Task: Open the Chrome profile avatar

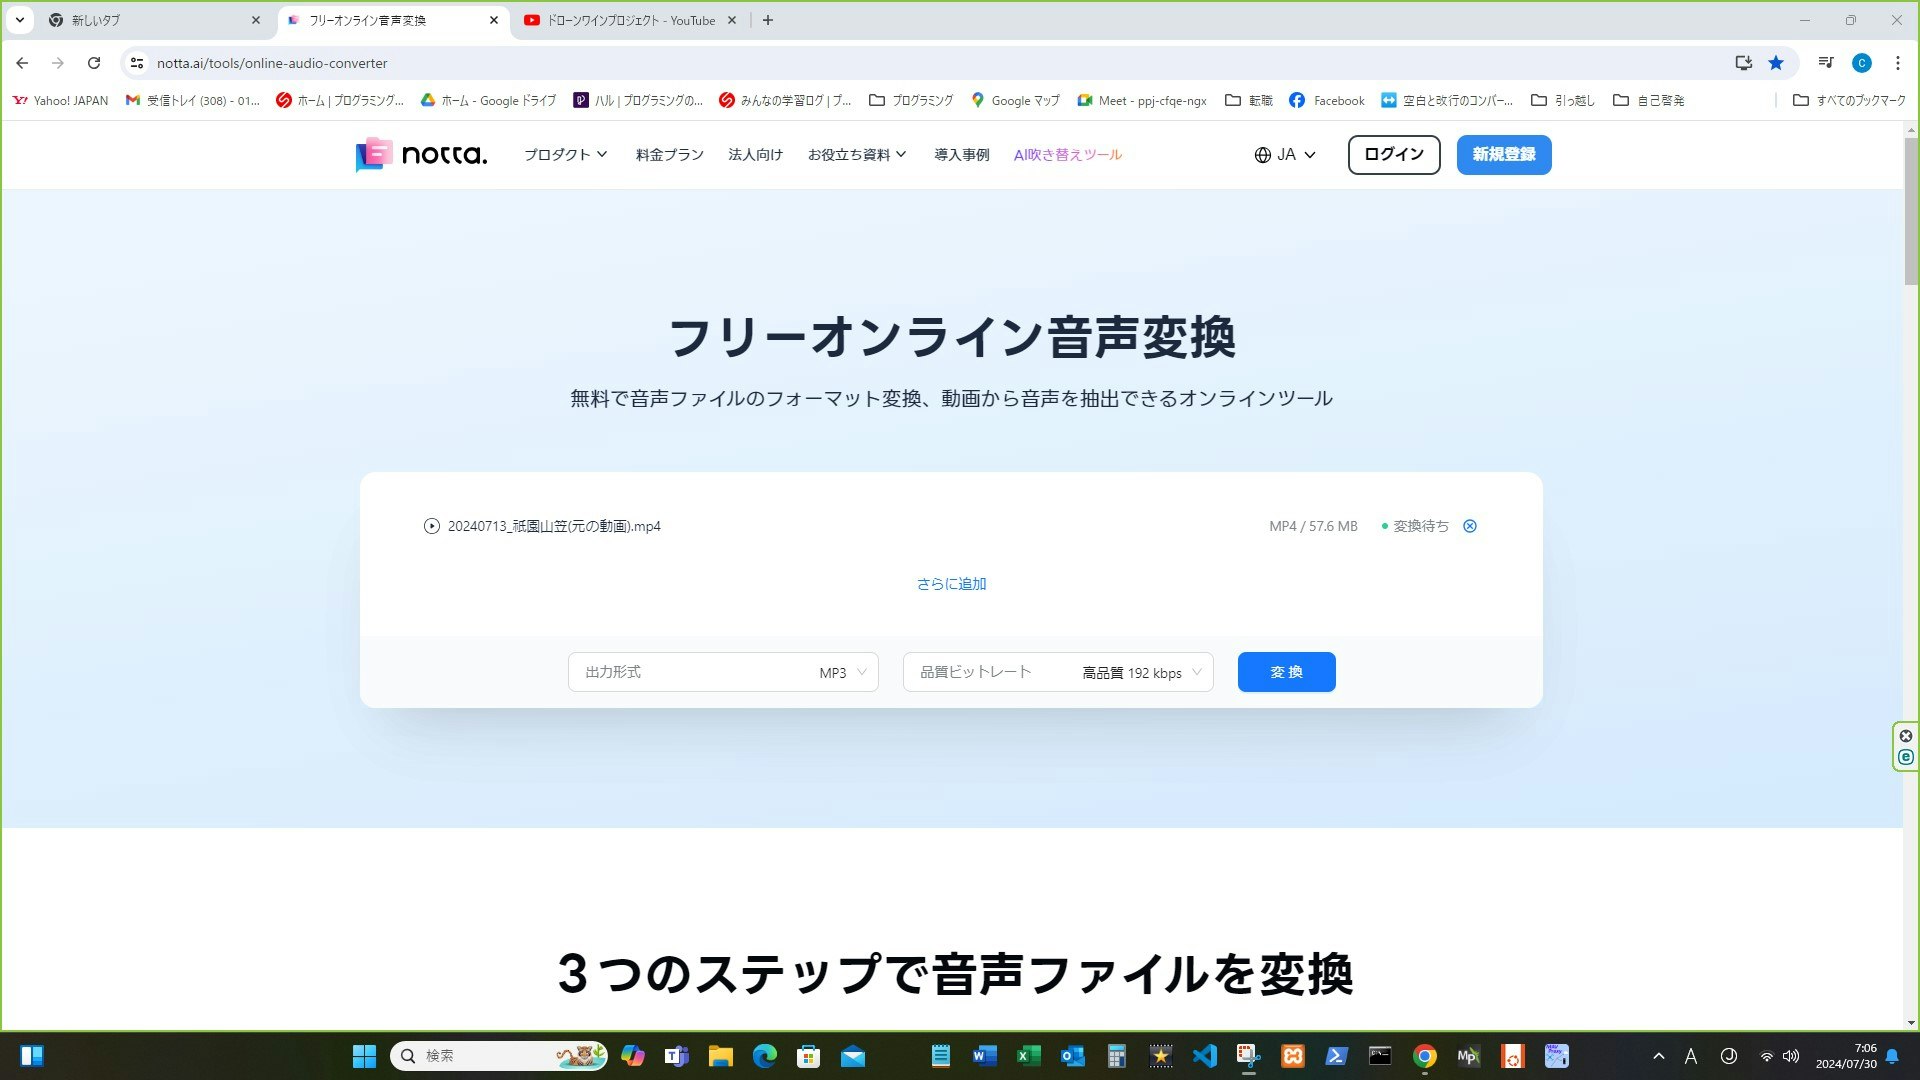Action: 1861,62
